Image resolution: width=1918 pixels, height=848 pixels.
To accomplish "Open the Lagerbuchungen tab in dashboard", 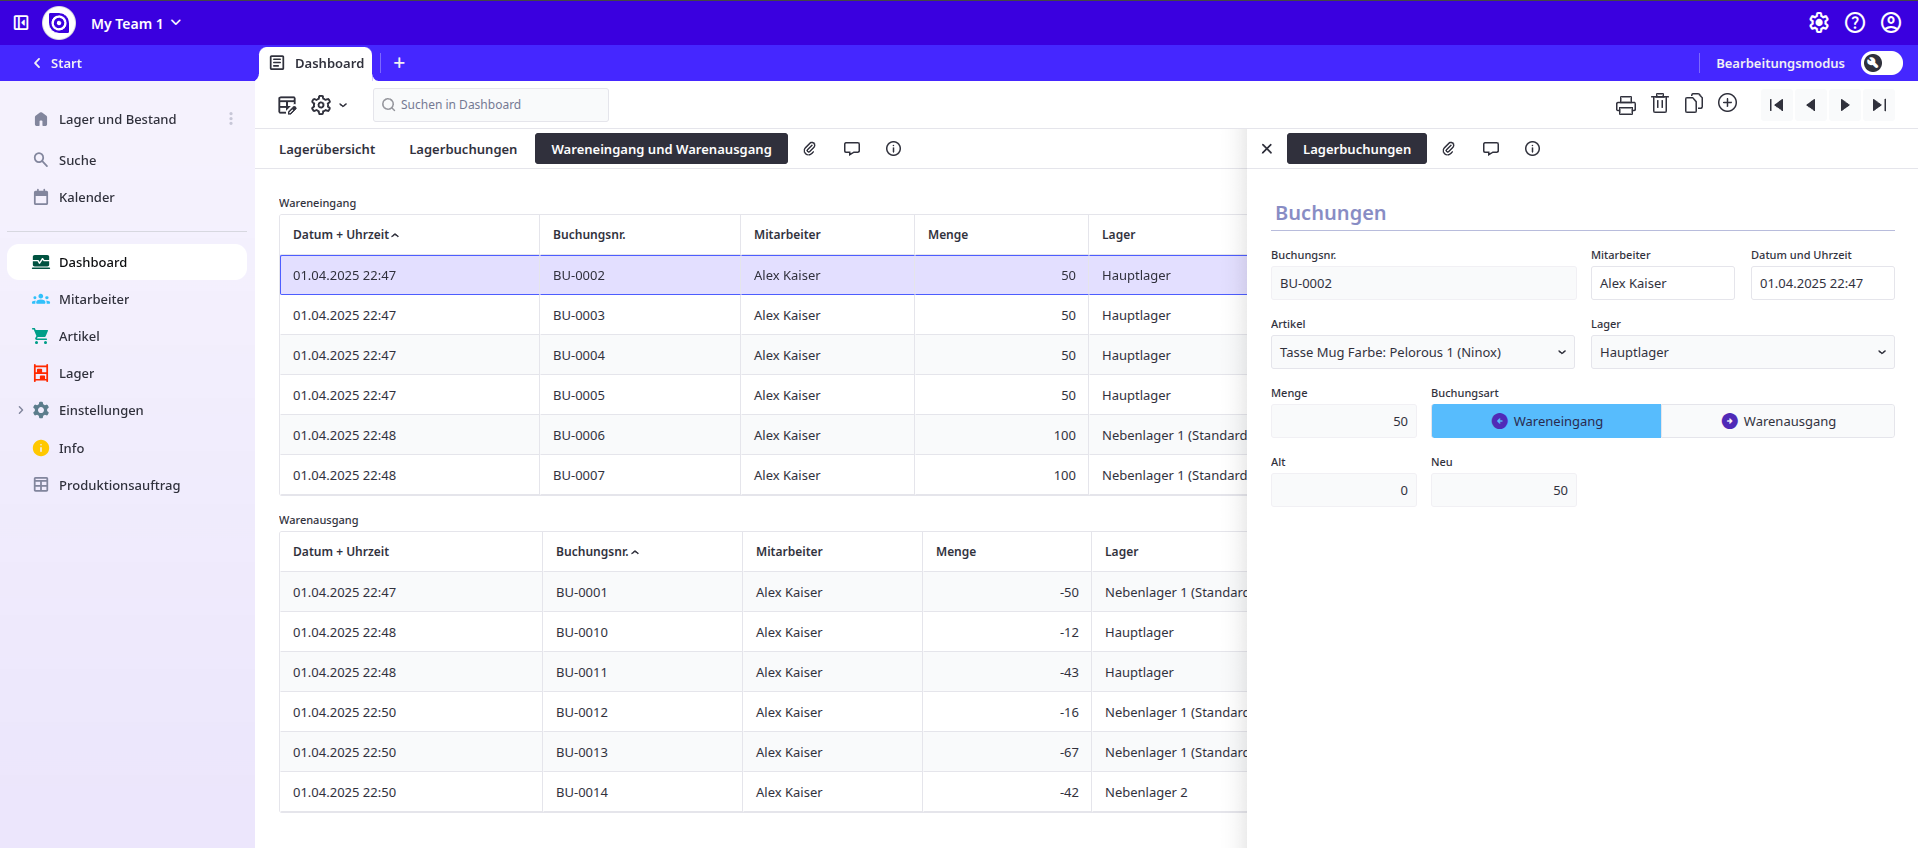I will tap(463, 149).
